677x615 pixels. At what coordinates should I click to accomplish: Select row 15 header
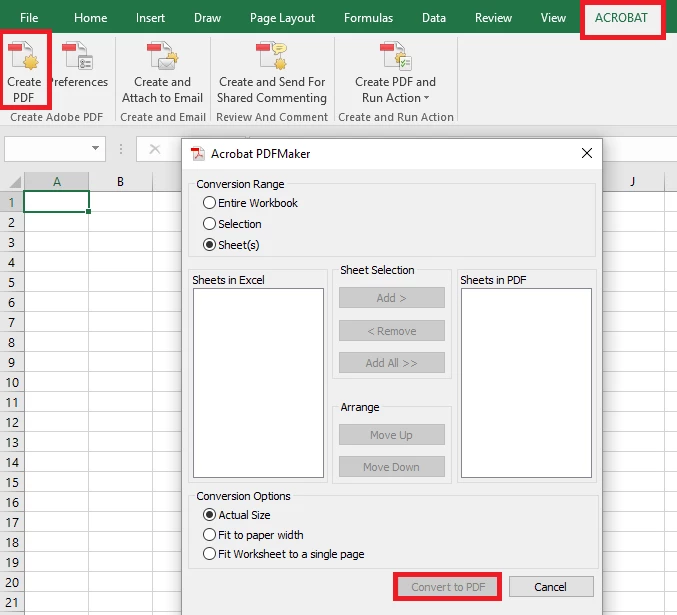(x=12, y=482)
